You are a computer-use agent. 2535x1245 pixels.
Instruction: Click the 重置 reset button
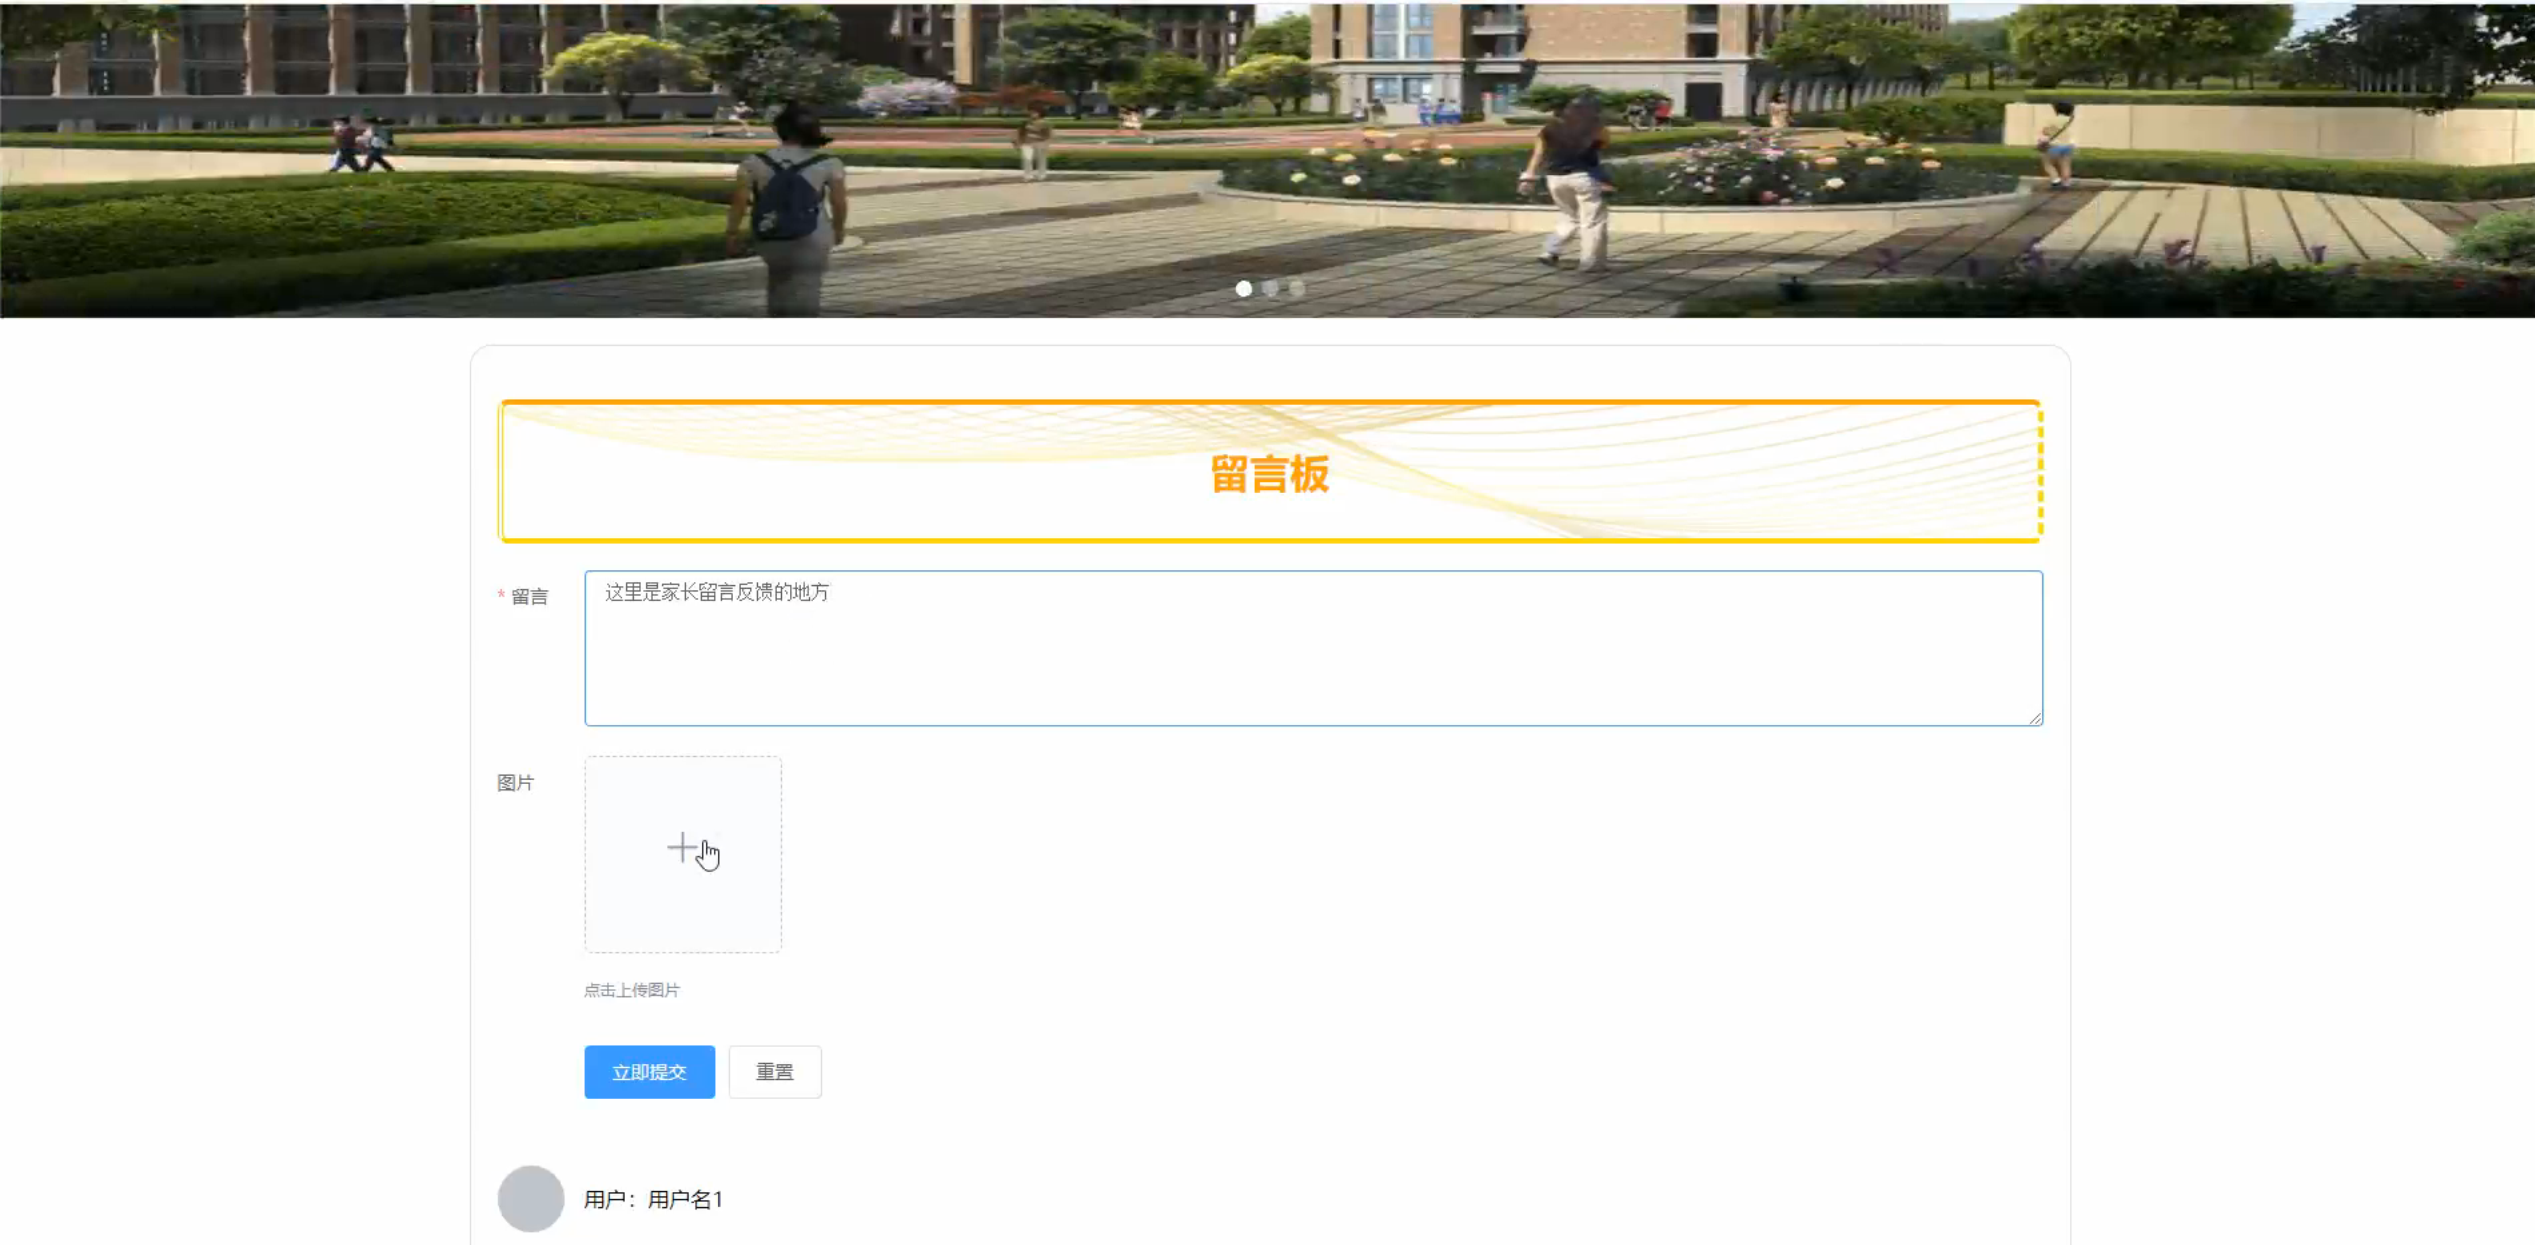pos(774,1071)
